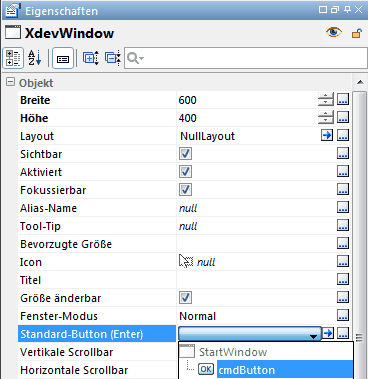Increase the Breite value with stepper
Viewport: 368px width, 379px height.
[326, 96]
